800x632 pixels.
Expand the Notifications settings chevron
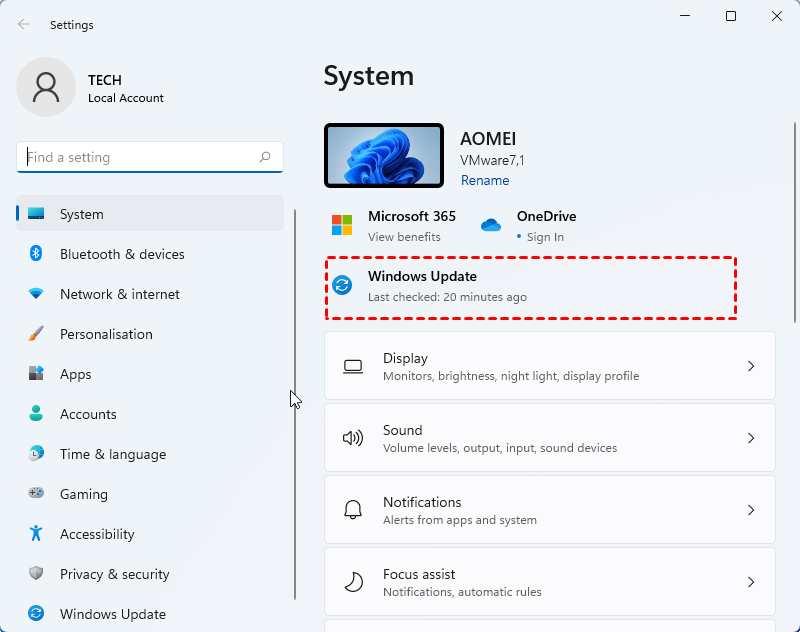tap(751, 510)
